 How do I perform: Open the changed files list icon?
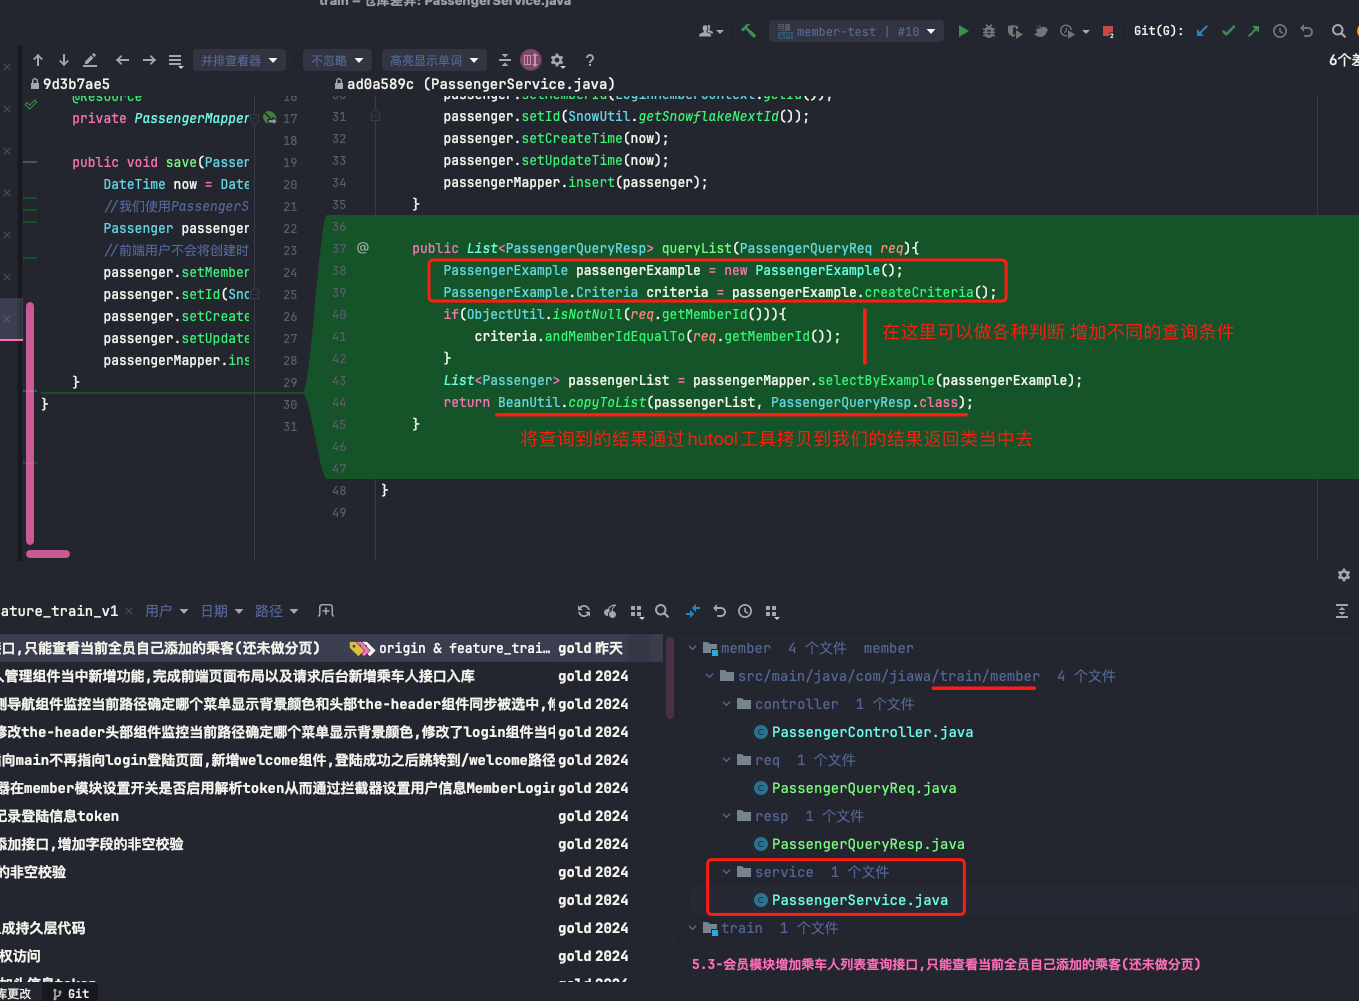click(175, 60)
